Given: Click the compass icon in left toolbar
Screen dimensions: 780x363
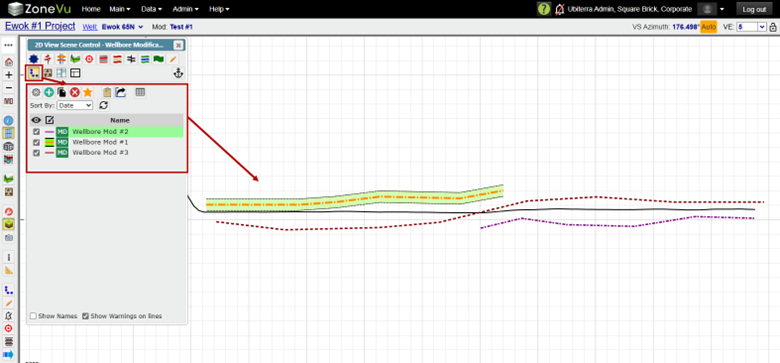Looking at the screenshot, I should [x=8, y=120].
